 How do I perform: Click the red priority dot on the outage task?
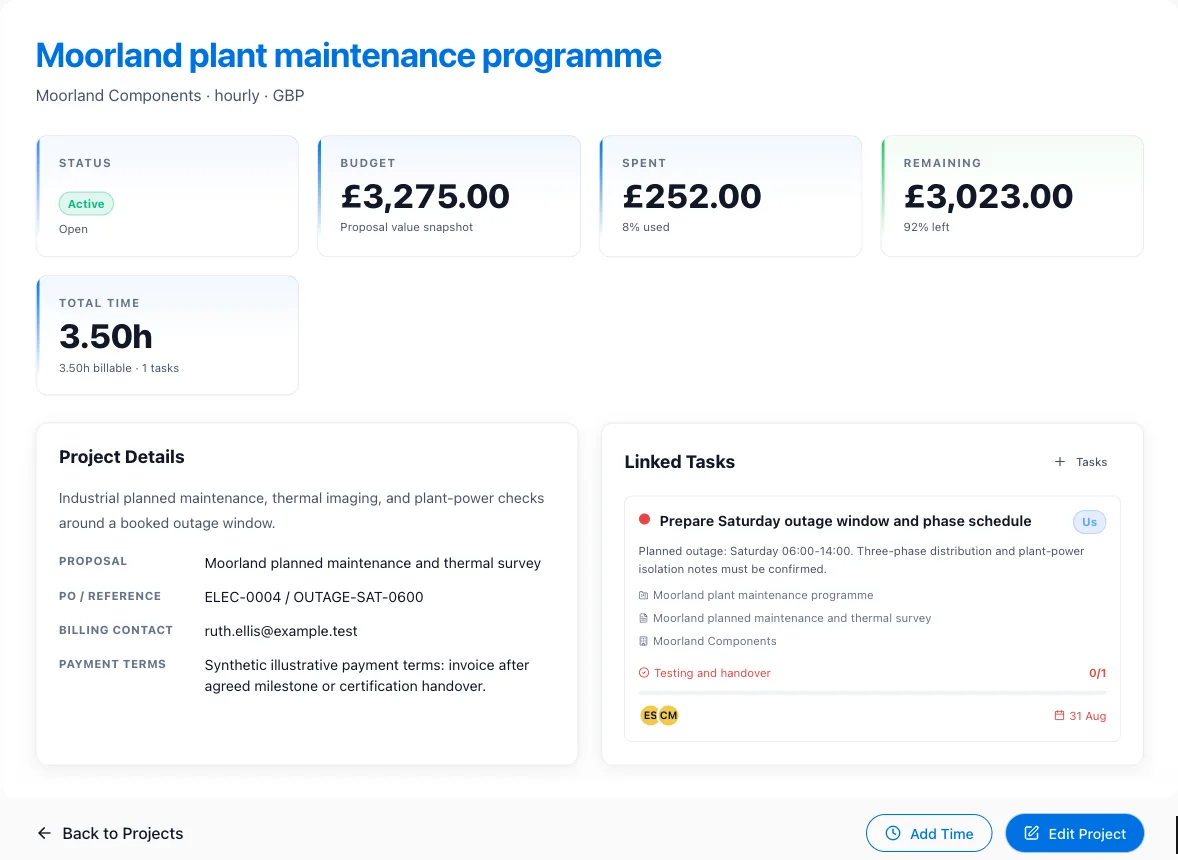(644, 519)
